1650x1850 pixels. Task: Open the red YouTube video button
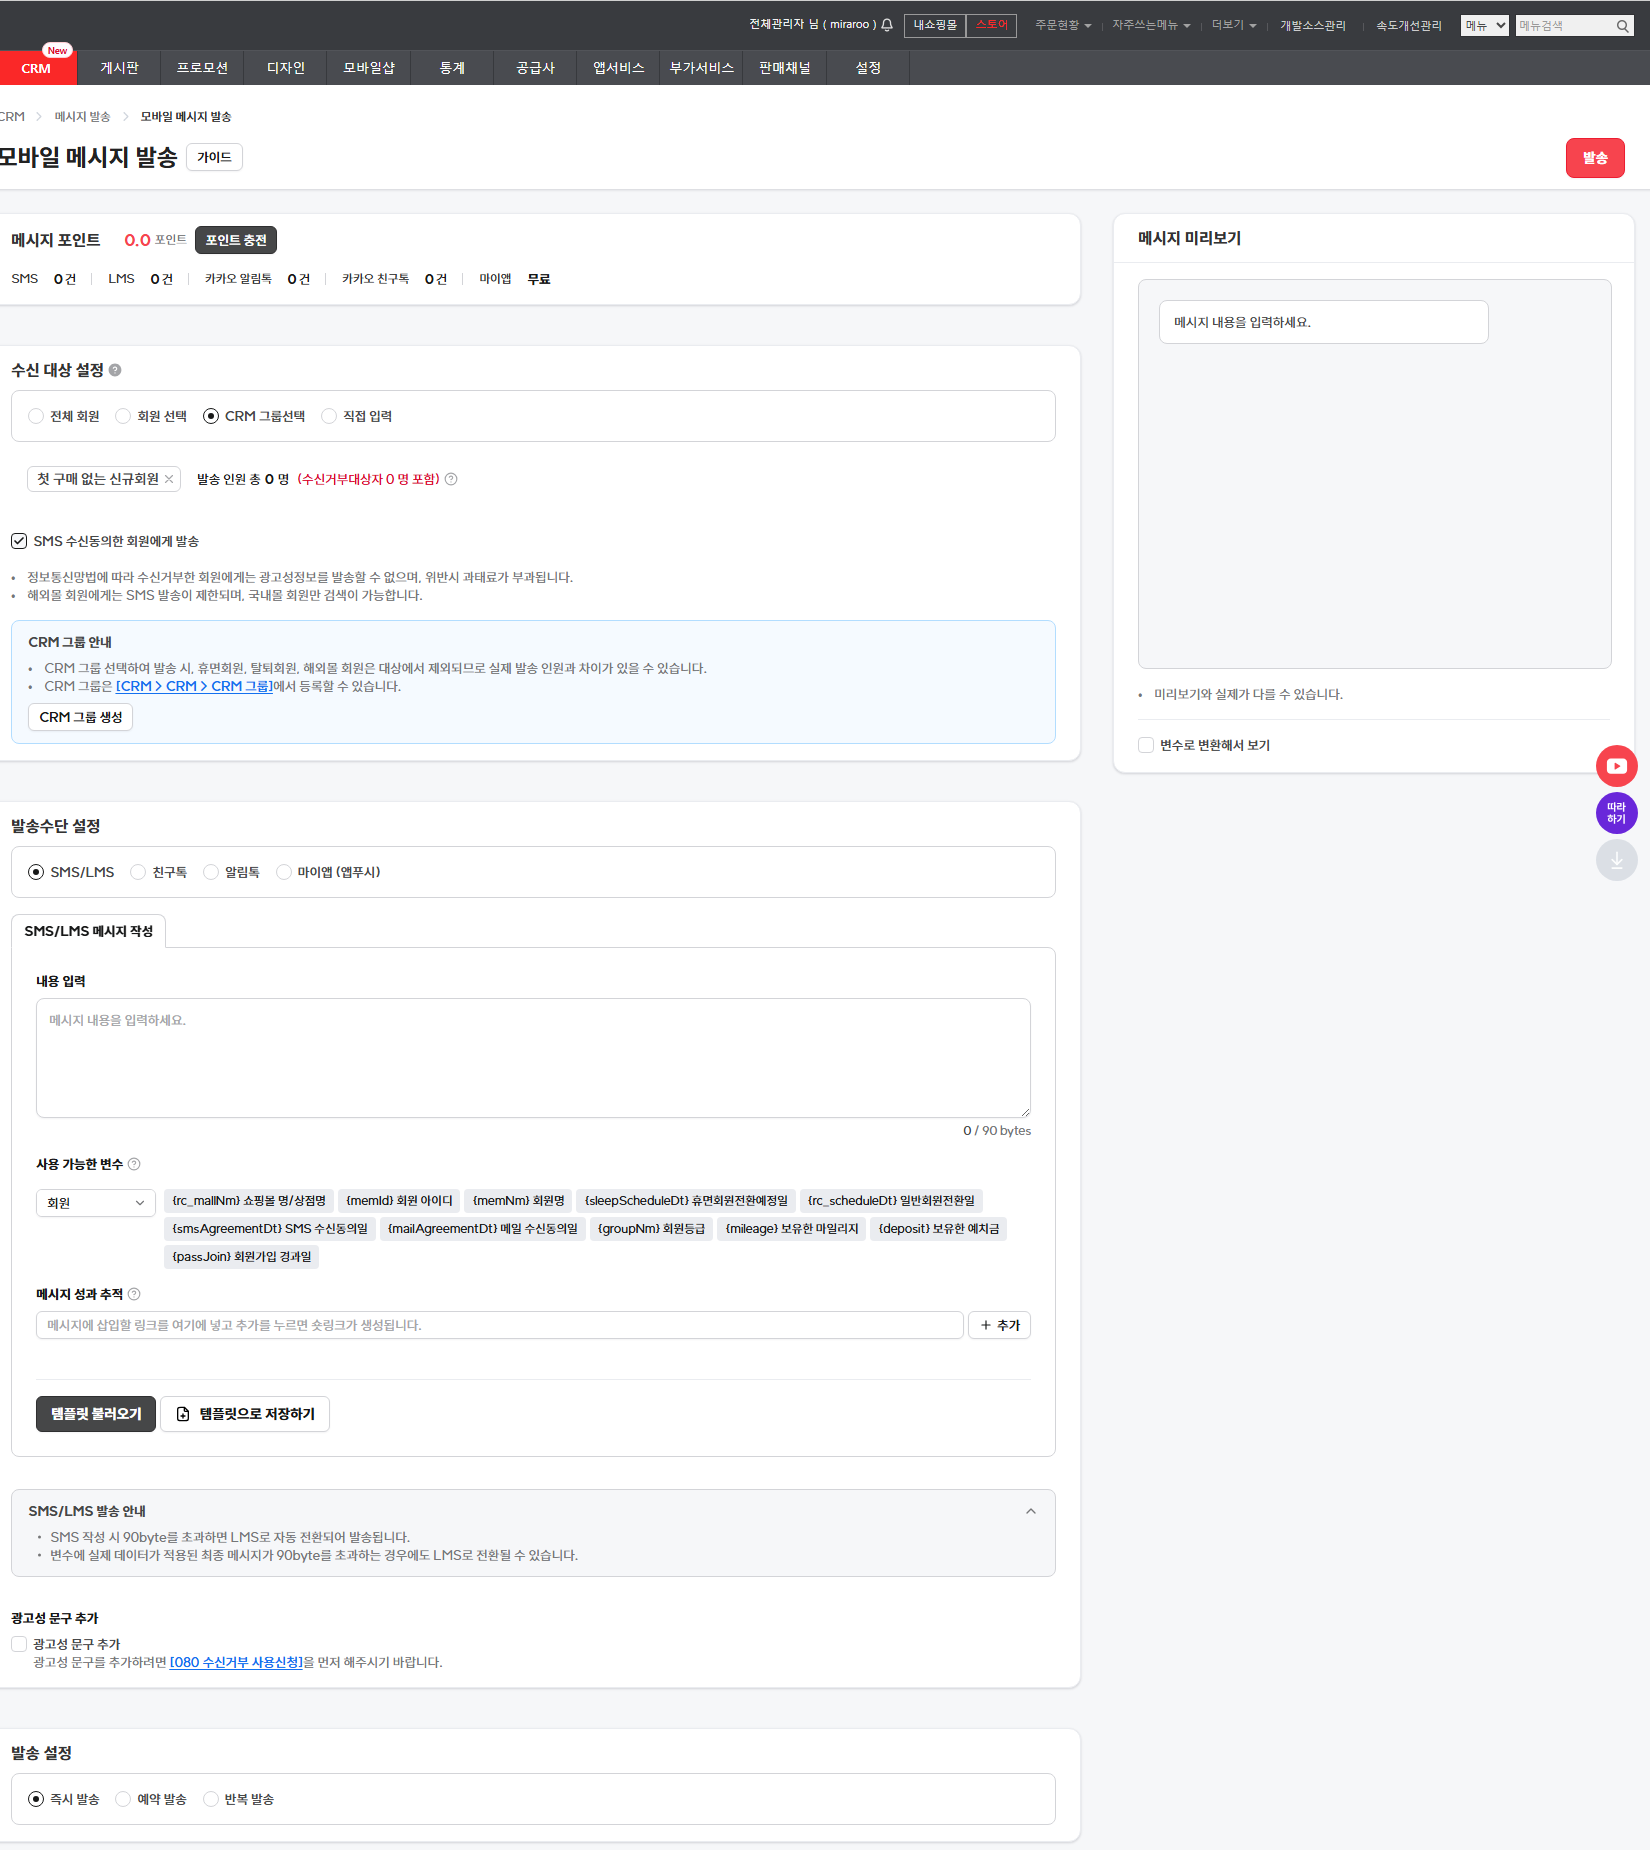point(1616,766)
